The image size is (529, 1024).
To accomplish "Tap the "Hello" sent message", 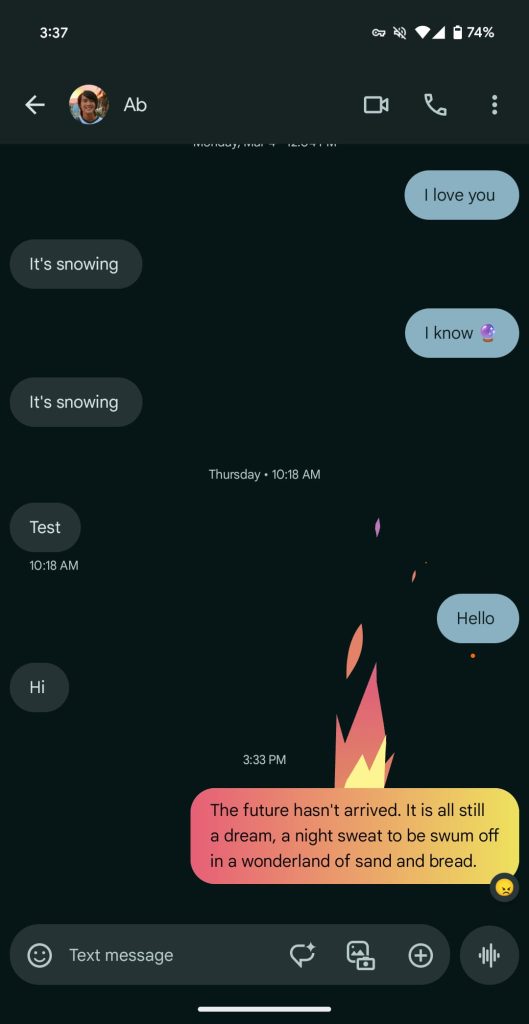I will pyautogui.click(x=477, y=618).
